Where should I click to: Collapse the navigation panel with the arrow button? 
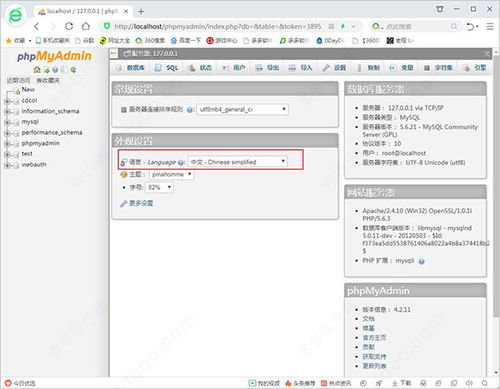(114, 53)
